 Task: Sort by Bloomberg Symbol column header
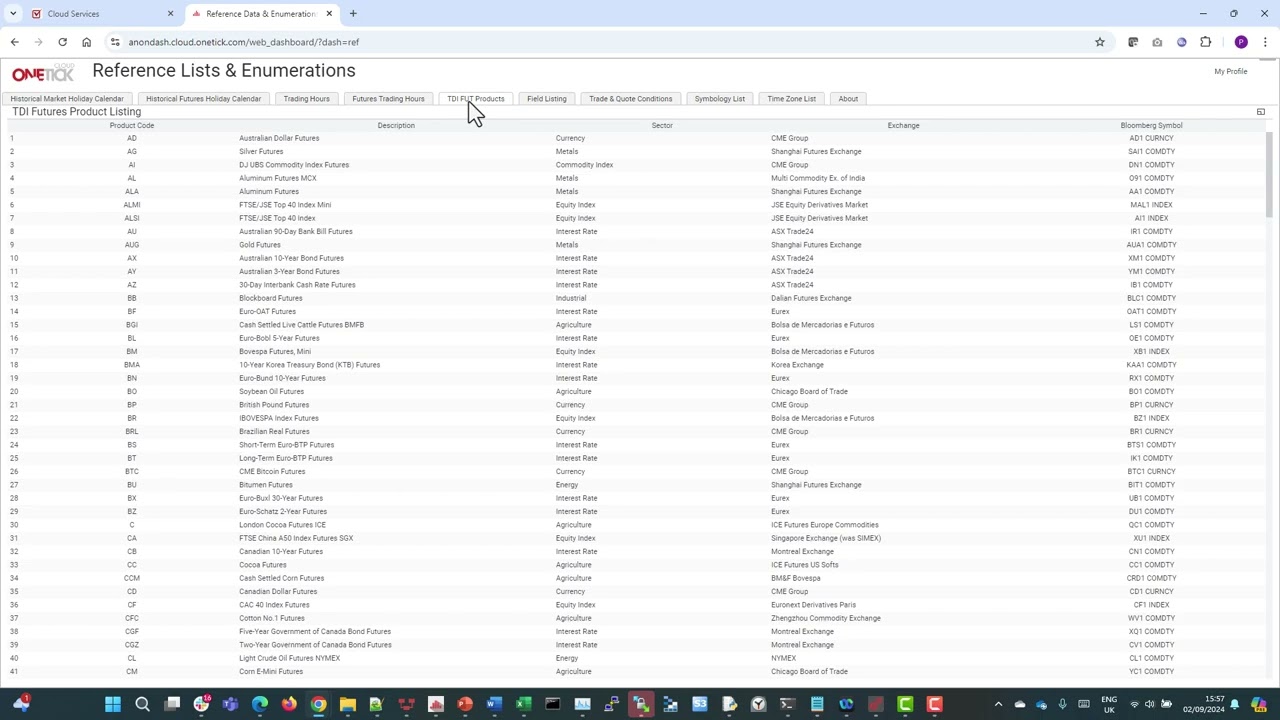click(x=1151, y=125)
